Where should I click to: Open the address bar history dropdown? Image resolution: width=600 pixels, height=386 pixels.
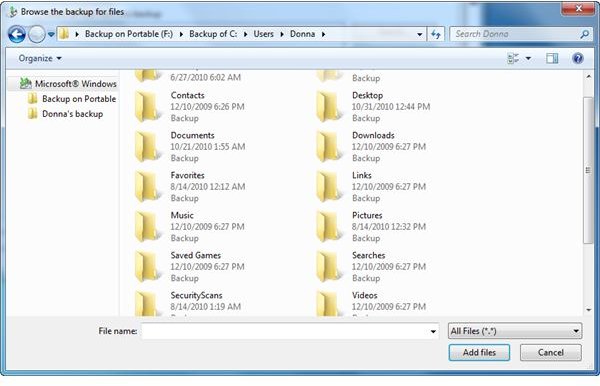tap(420, 34)
